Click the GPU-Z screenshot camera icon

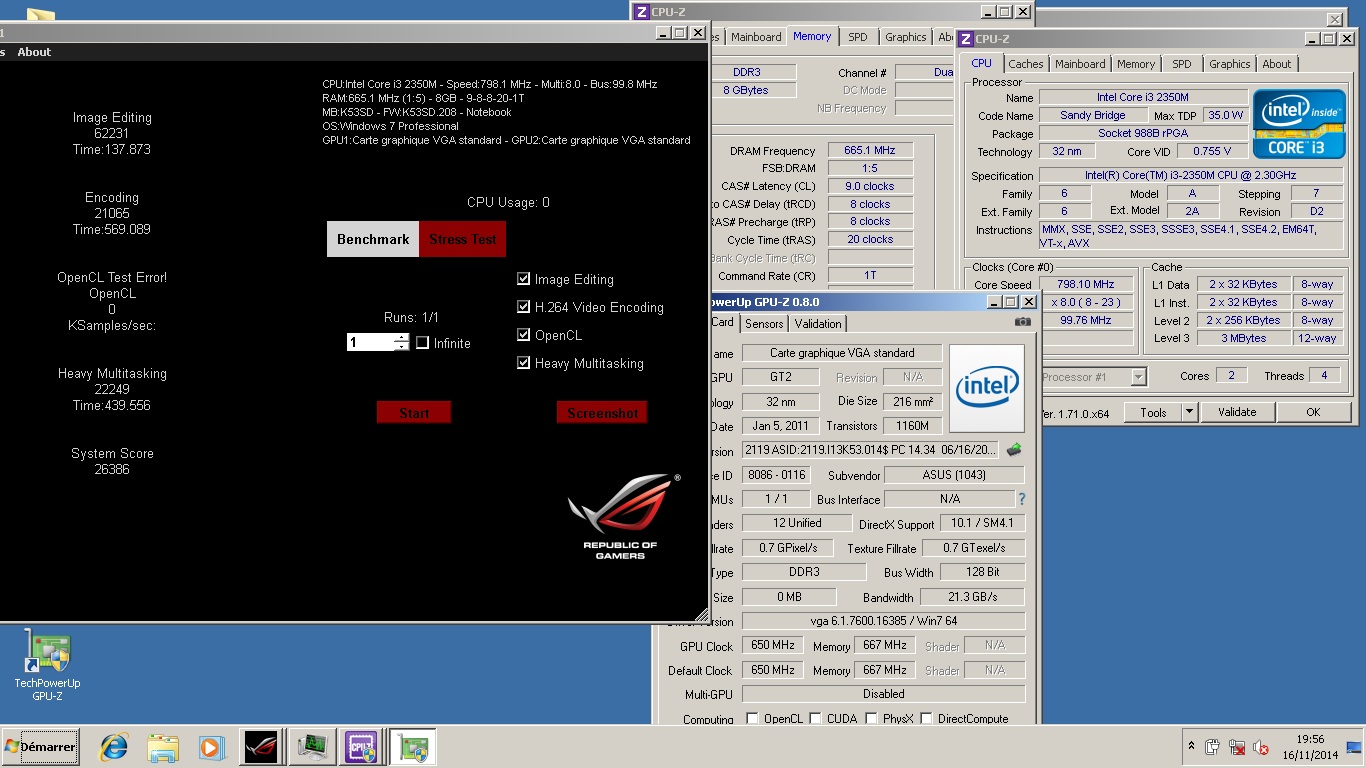1022,322
